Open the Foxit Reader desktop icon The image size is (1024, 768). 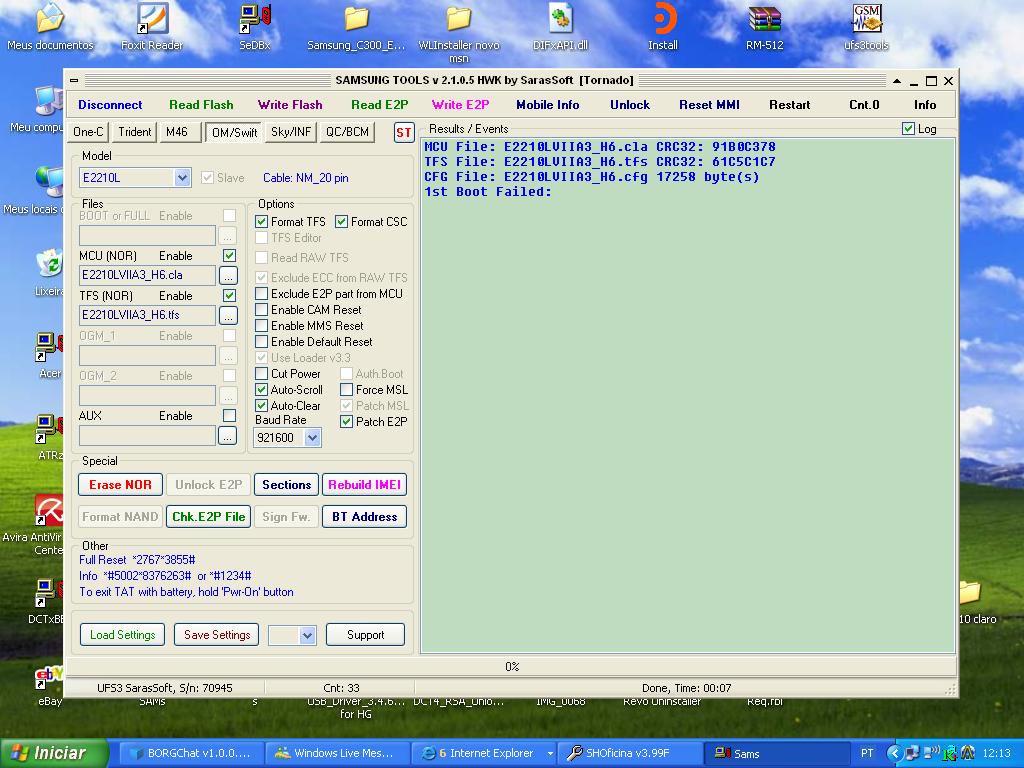[x=152, y=26]
